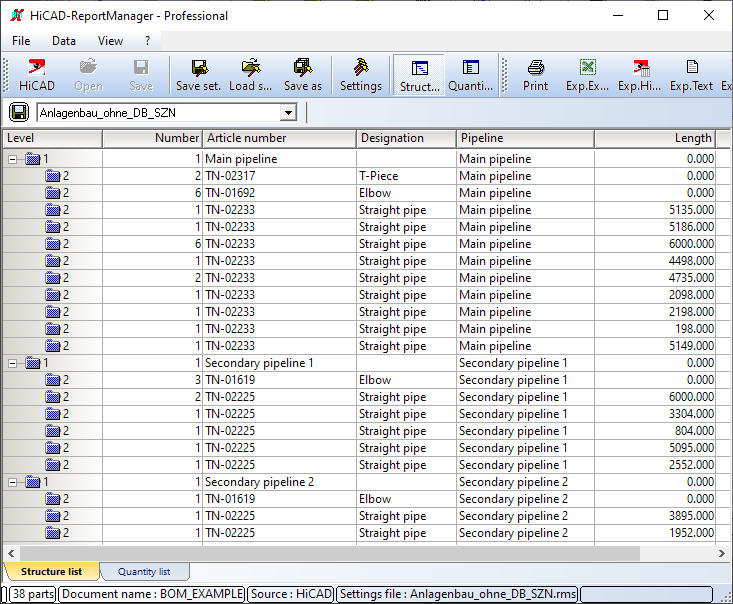Click folder icon of the 3895.000 length row

click(x=53, y=516)
